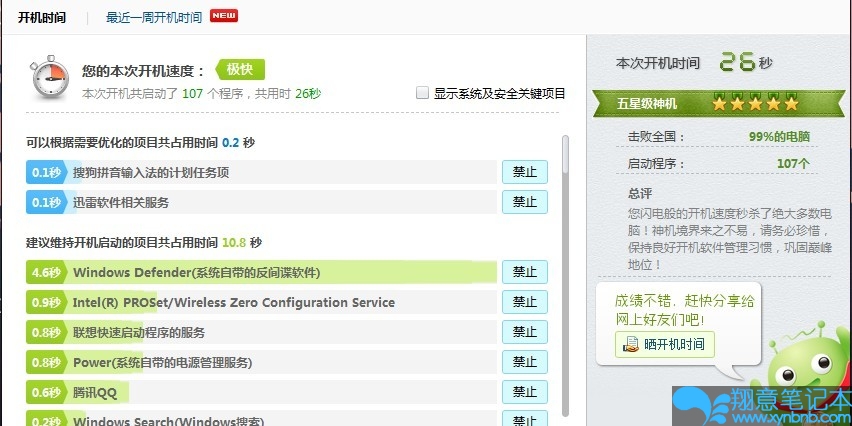Click the 建议维持开机启动的项目 heading
The height and width of the screenshot is (426, 852).
tap(143, 242)
